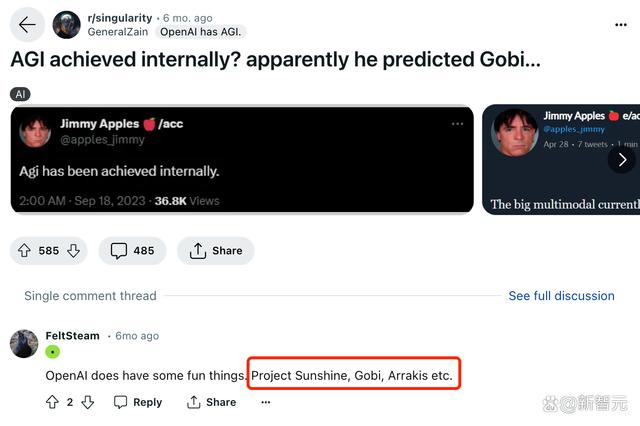This screenshot has height=426, width=640.
Task: Click the AI flair tag
Action: point(21,94)
